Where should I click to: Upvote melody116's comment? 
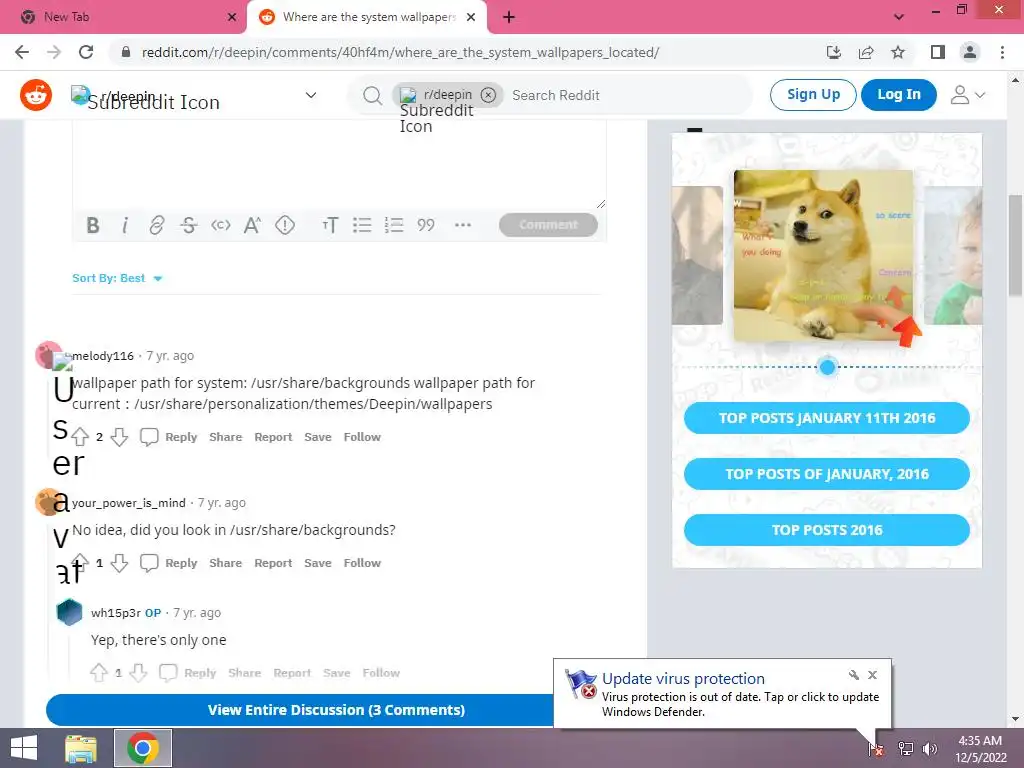80,437
